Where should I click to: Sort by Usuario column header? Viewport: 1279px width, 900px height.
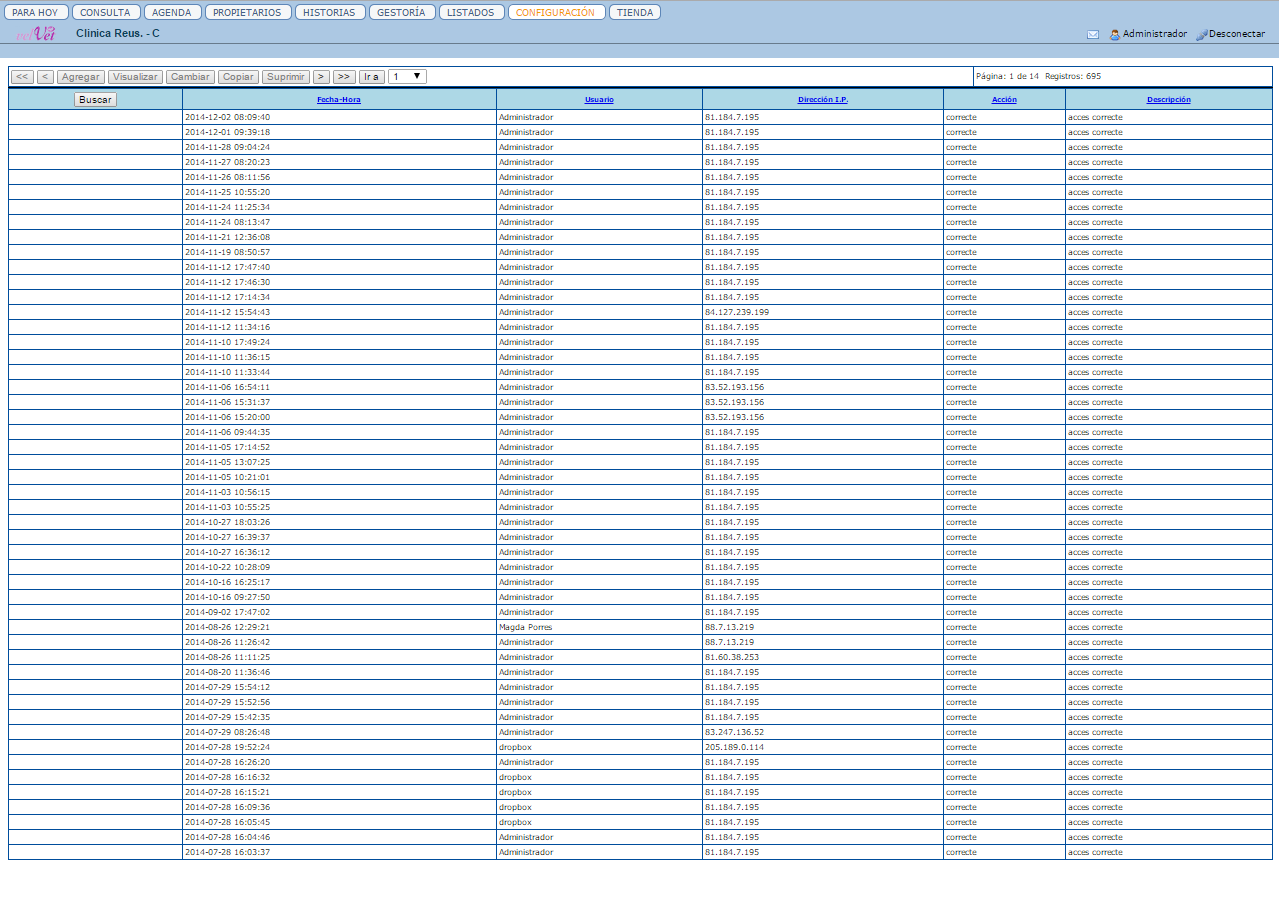(599, 100)
